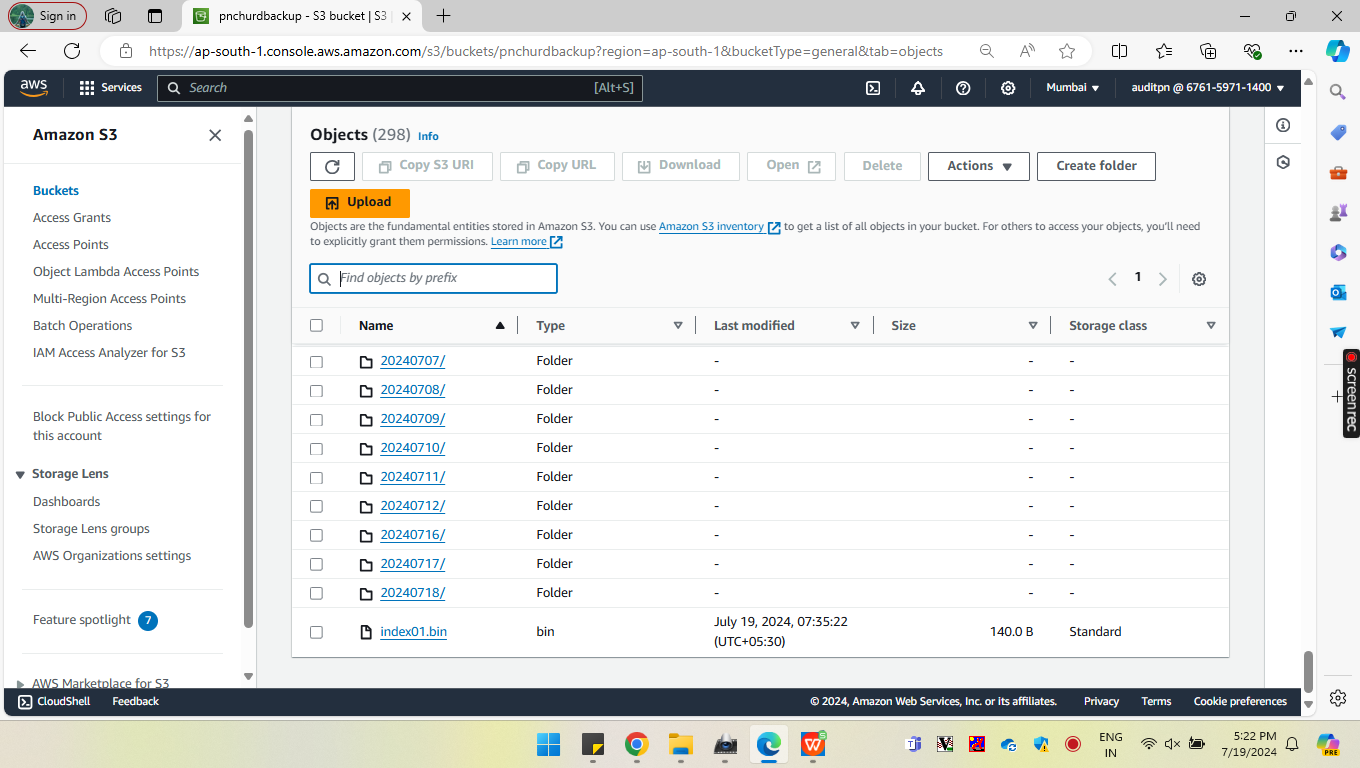Open the 20240718/ folder link

[x=413, y=593]
